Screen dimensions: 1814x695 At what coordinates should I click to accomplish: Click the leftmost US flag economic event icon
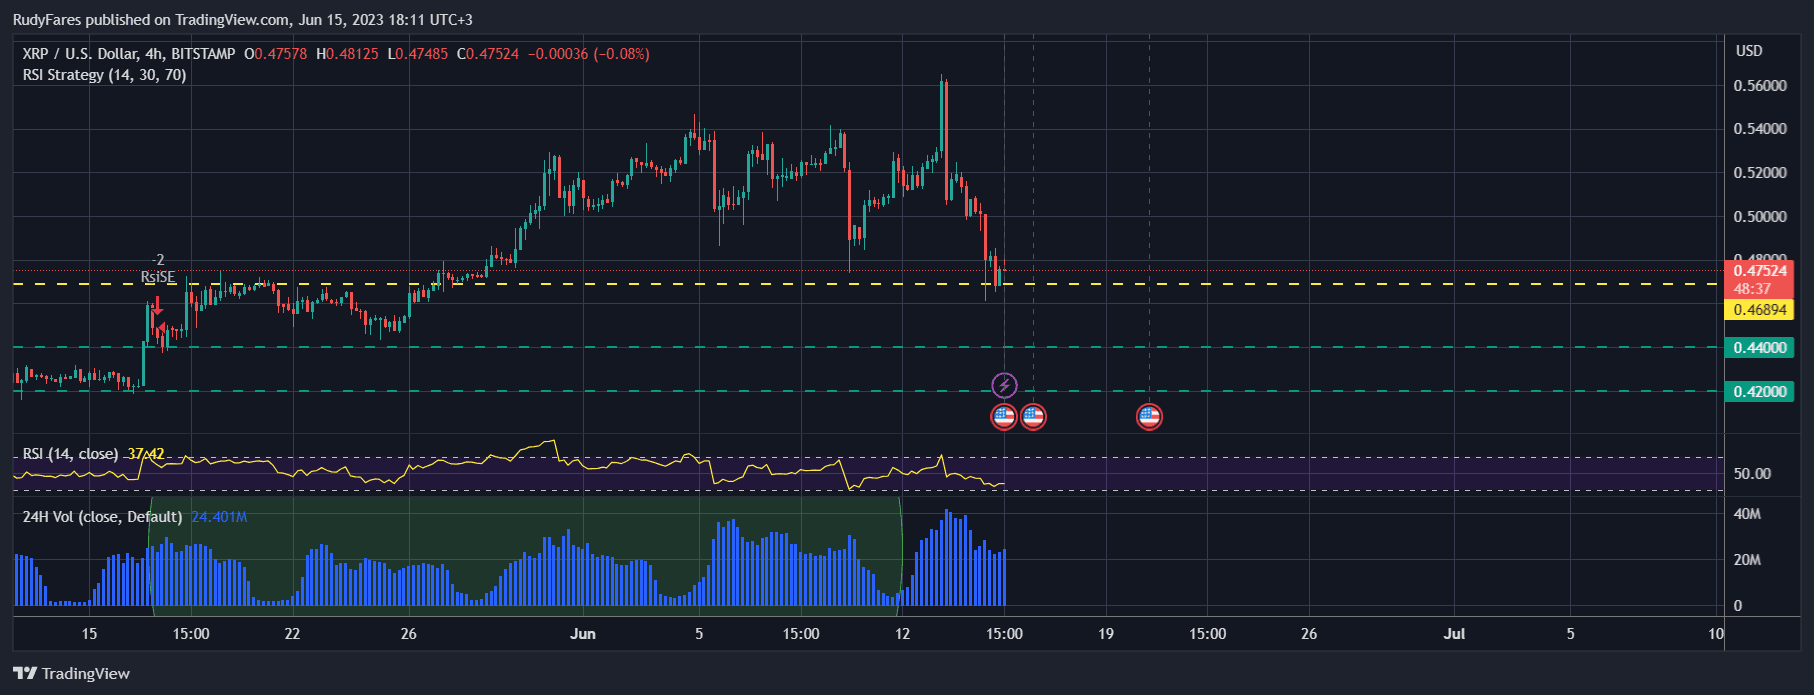point(1004,417)
